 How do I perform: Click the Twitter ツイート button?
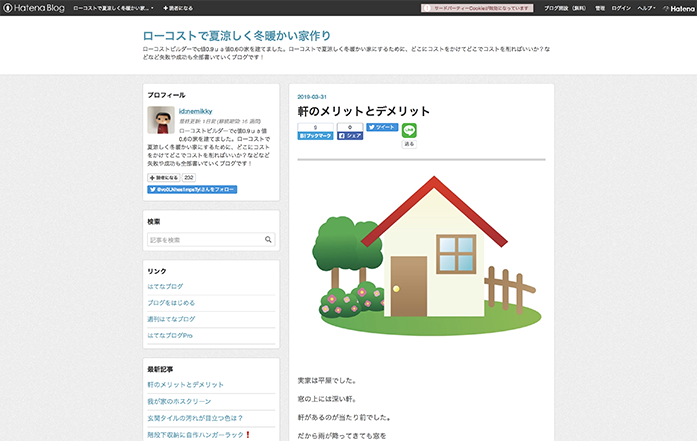click(x=382, y=127)
